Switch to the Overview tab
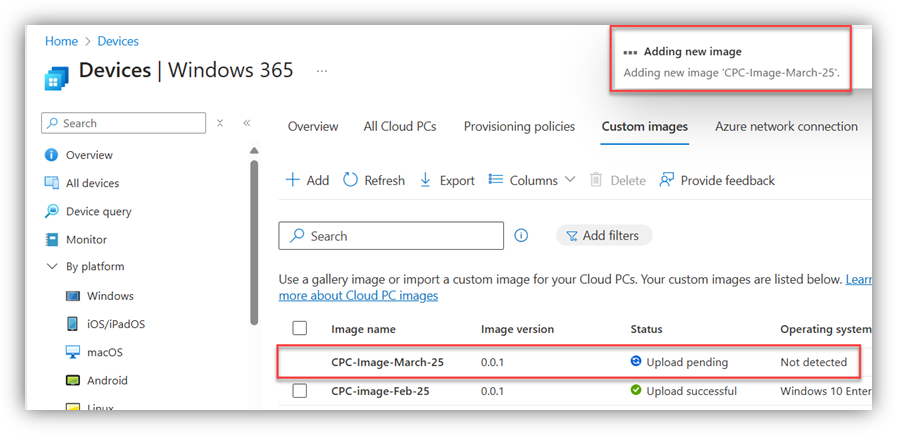This screenshot has height=435, width=897. (x=313, y=126)
